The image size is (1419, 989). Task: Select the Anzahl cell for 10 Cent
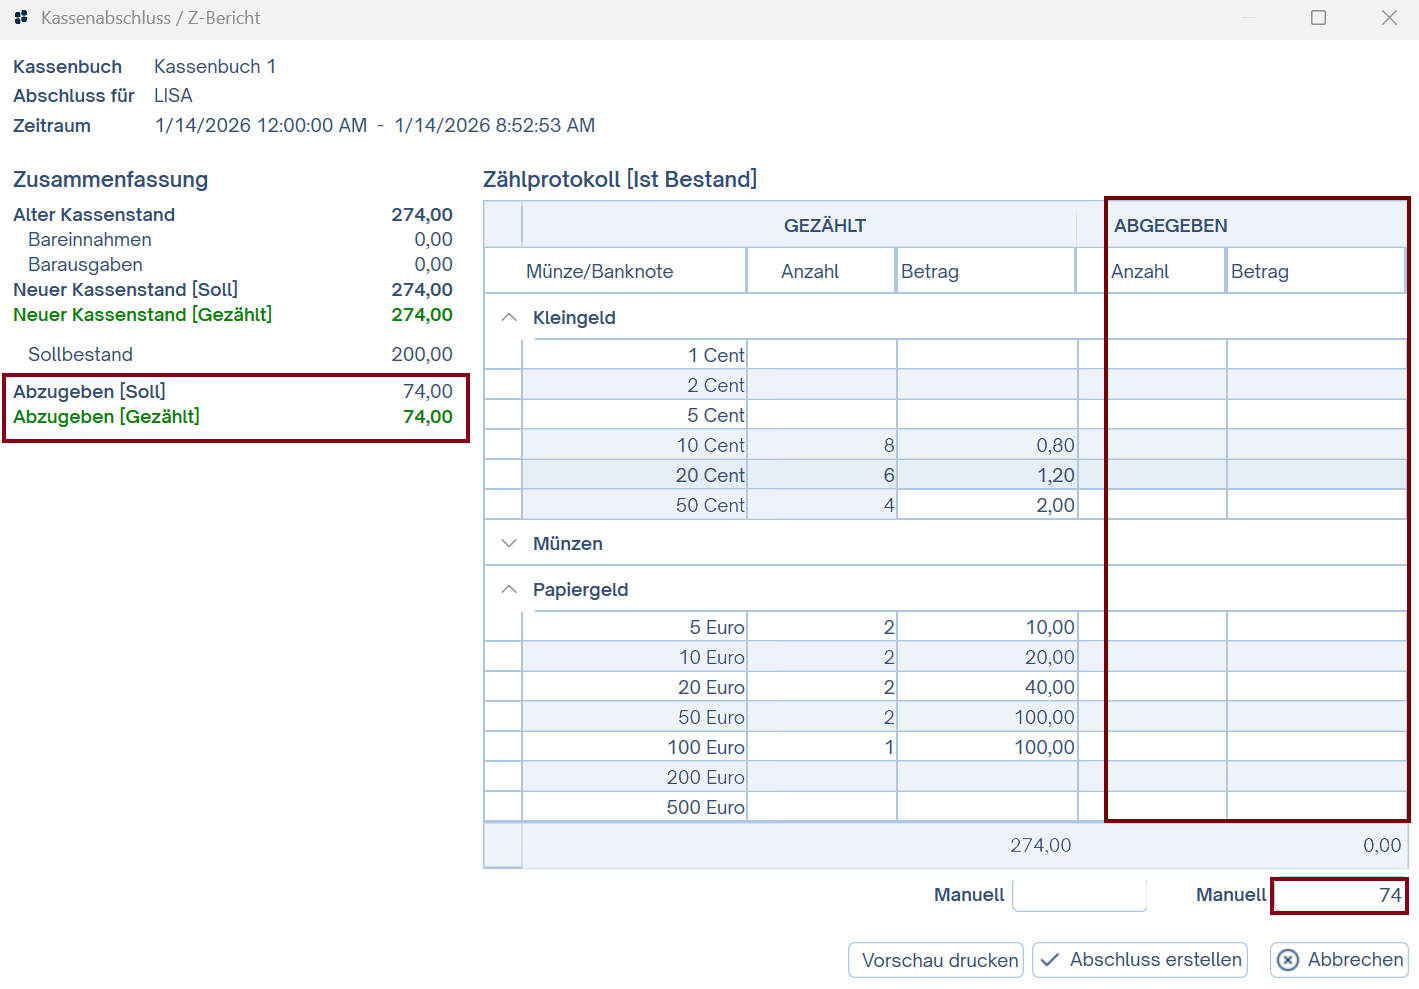821,445
